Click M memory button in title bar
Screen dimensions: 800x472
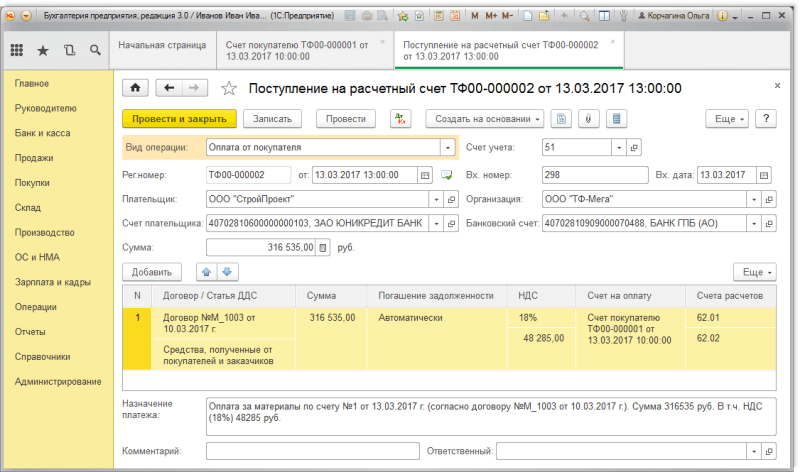(x=474, y=16)
